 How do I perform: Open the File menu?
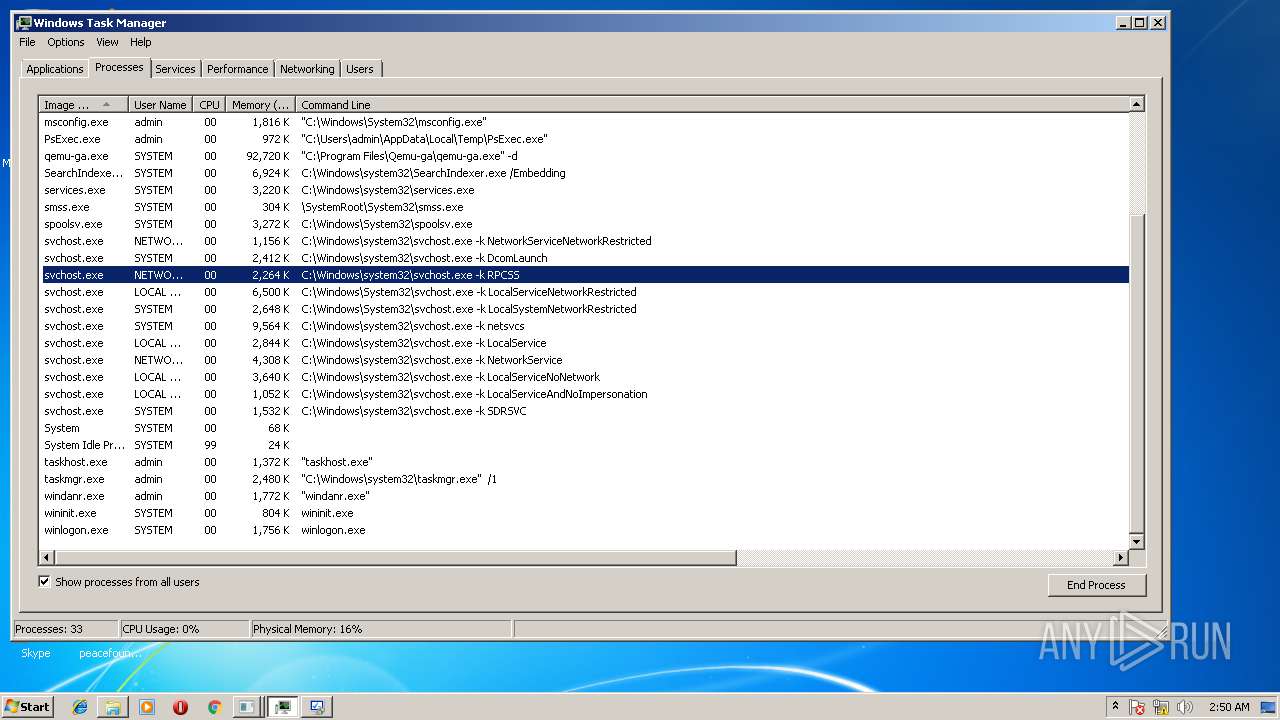click(x=27, y=42)
